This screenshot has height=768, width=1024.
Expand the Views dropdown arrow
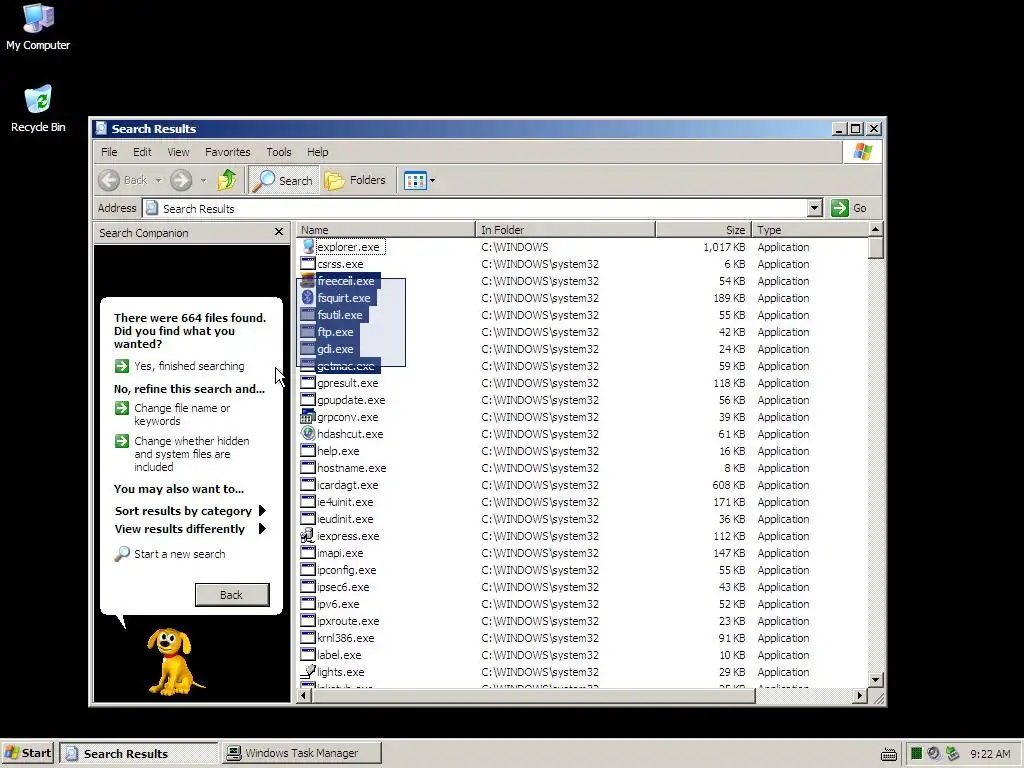(432, 181)
